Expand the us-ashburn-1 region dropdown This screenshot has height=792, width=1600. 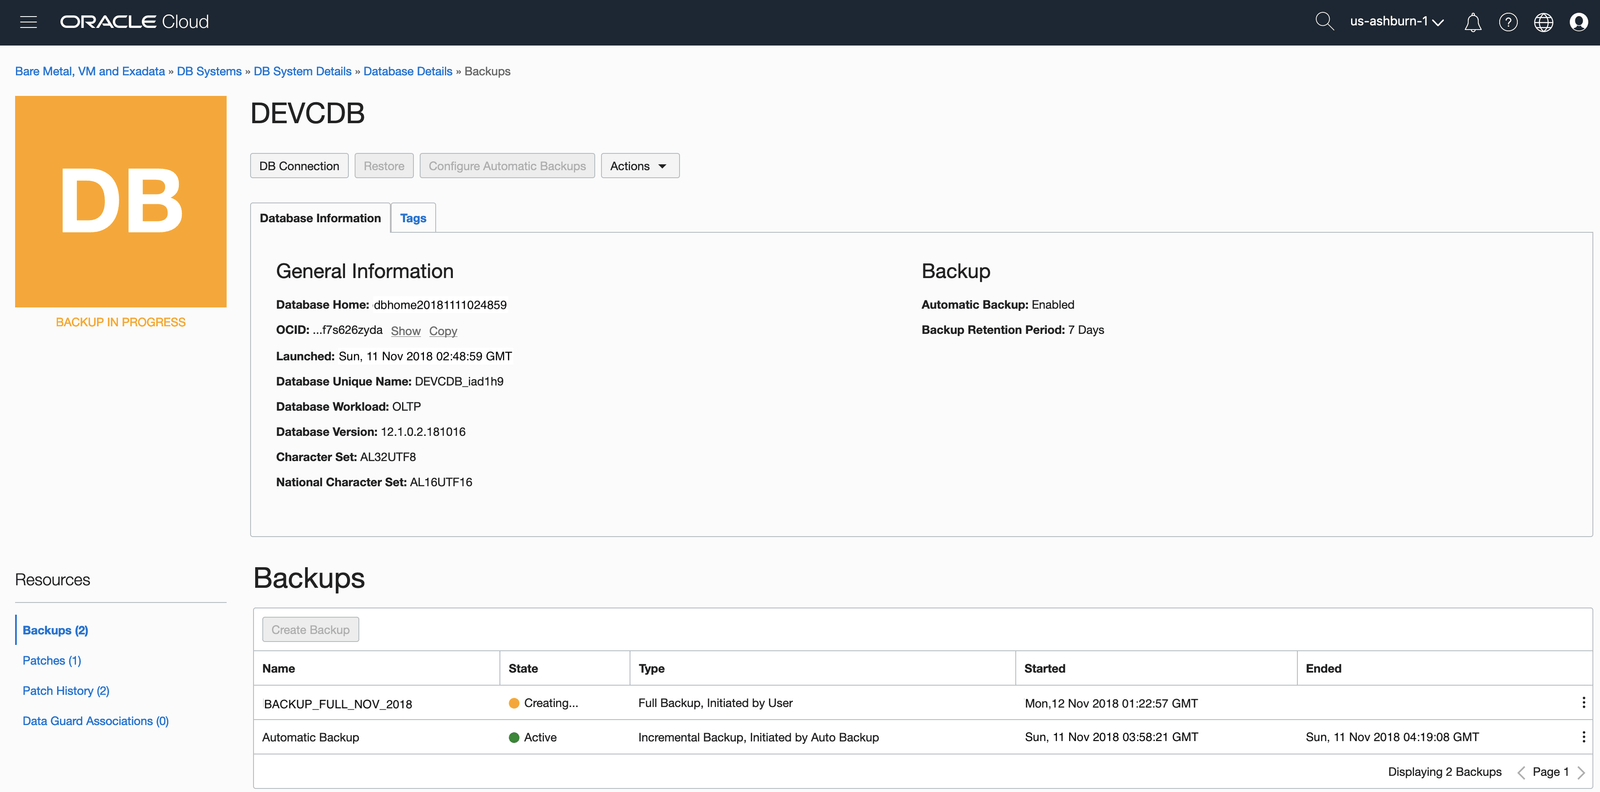(1397, 22)
